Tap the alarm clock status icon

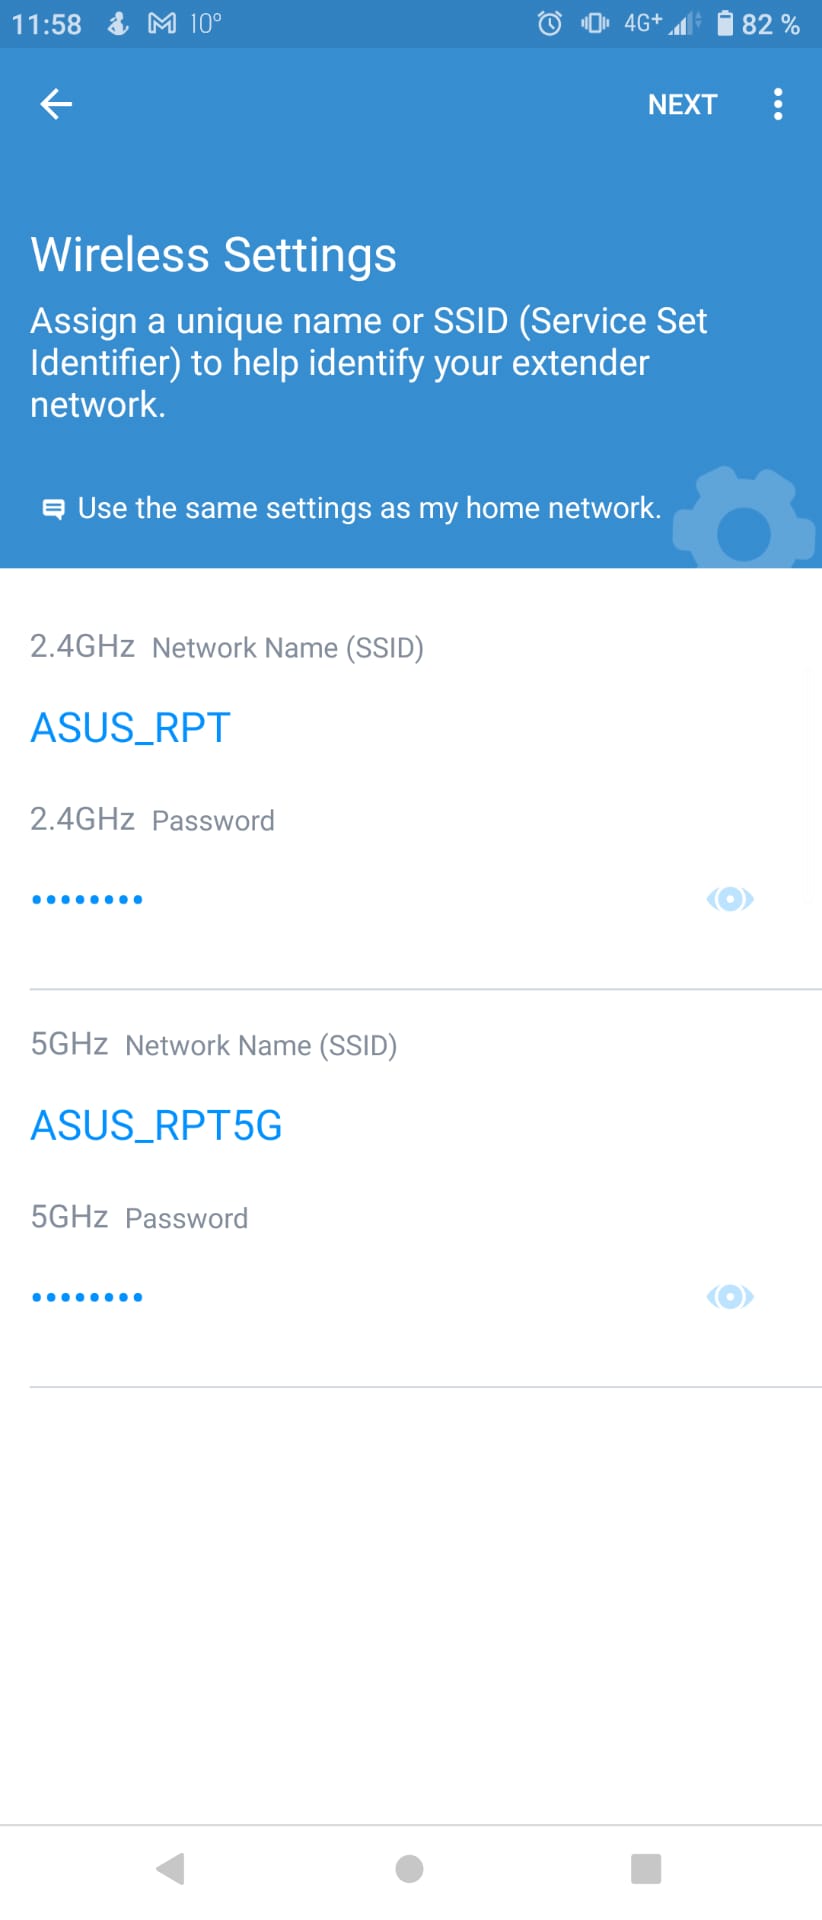coord(550,23)
